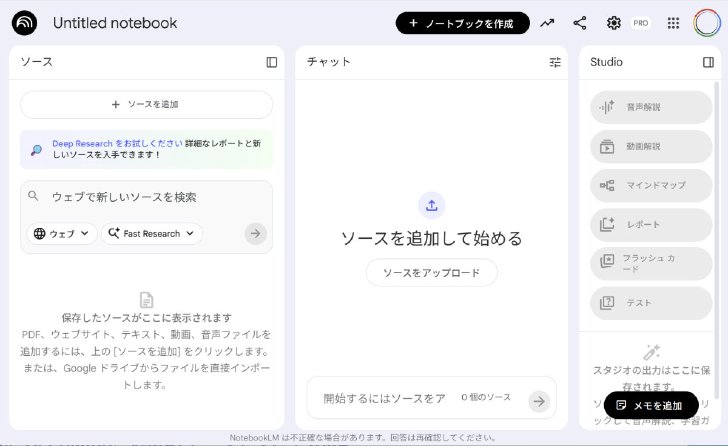Image resolution: width=728 pixels, height=446 pixels.
Task: Click the チャット panel heading
Action: pyautogui.click(x=329, y=62)
